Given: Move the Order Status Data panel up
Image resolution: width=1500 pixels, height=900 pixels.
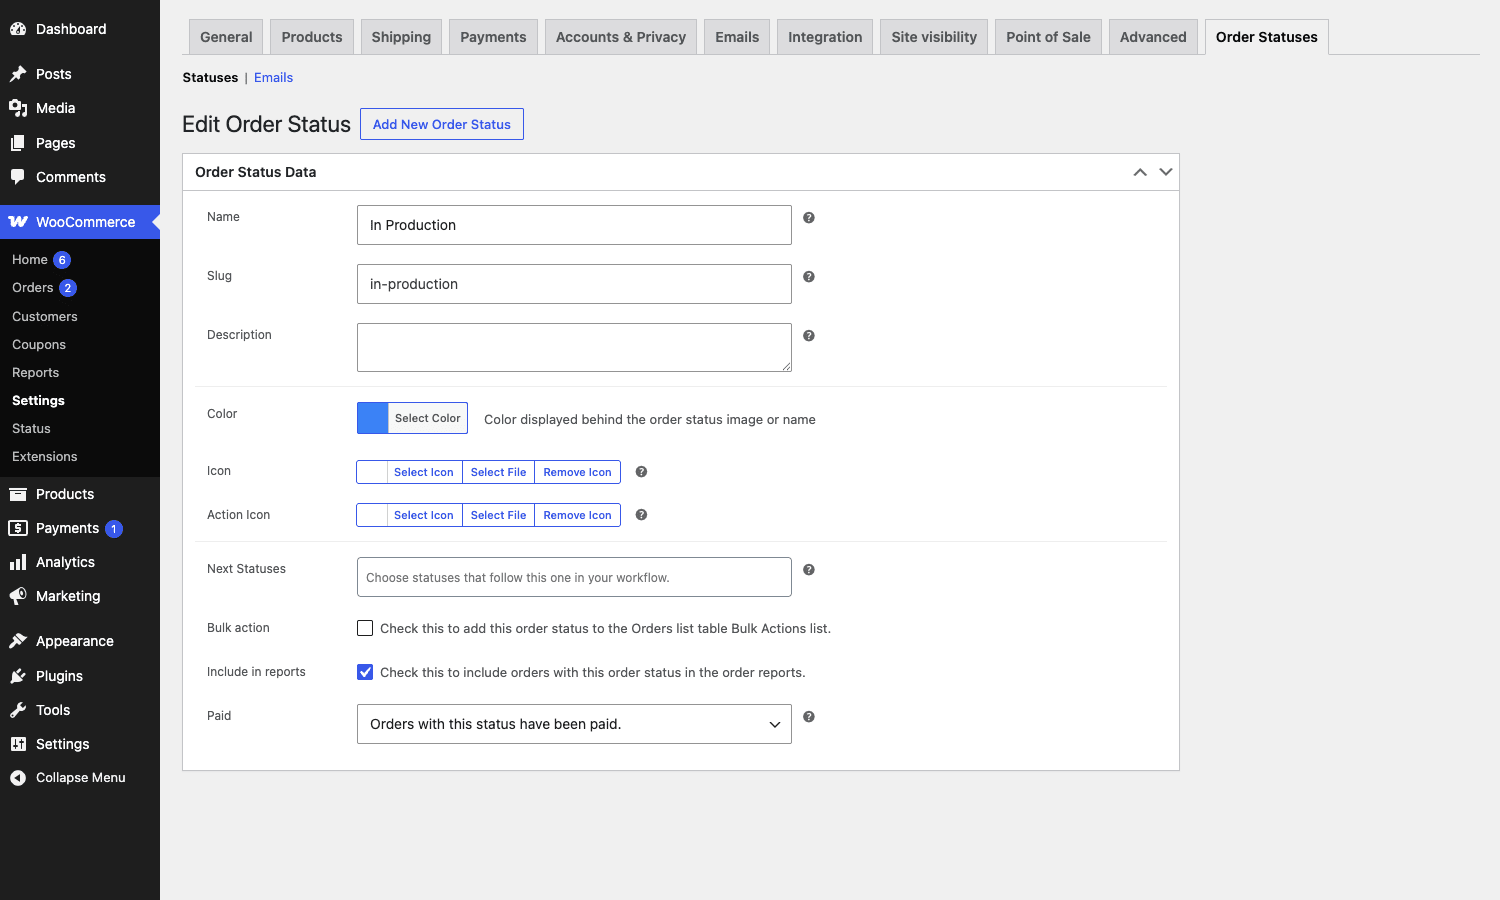Looking at the screenshot, I should pyautogui.click(x=1140, y=172).
